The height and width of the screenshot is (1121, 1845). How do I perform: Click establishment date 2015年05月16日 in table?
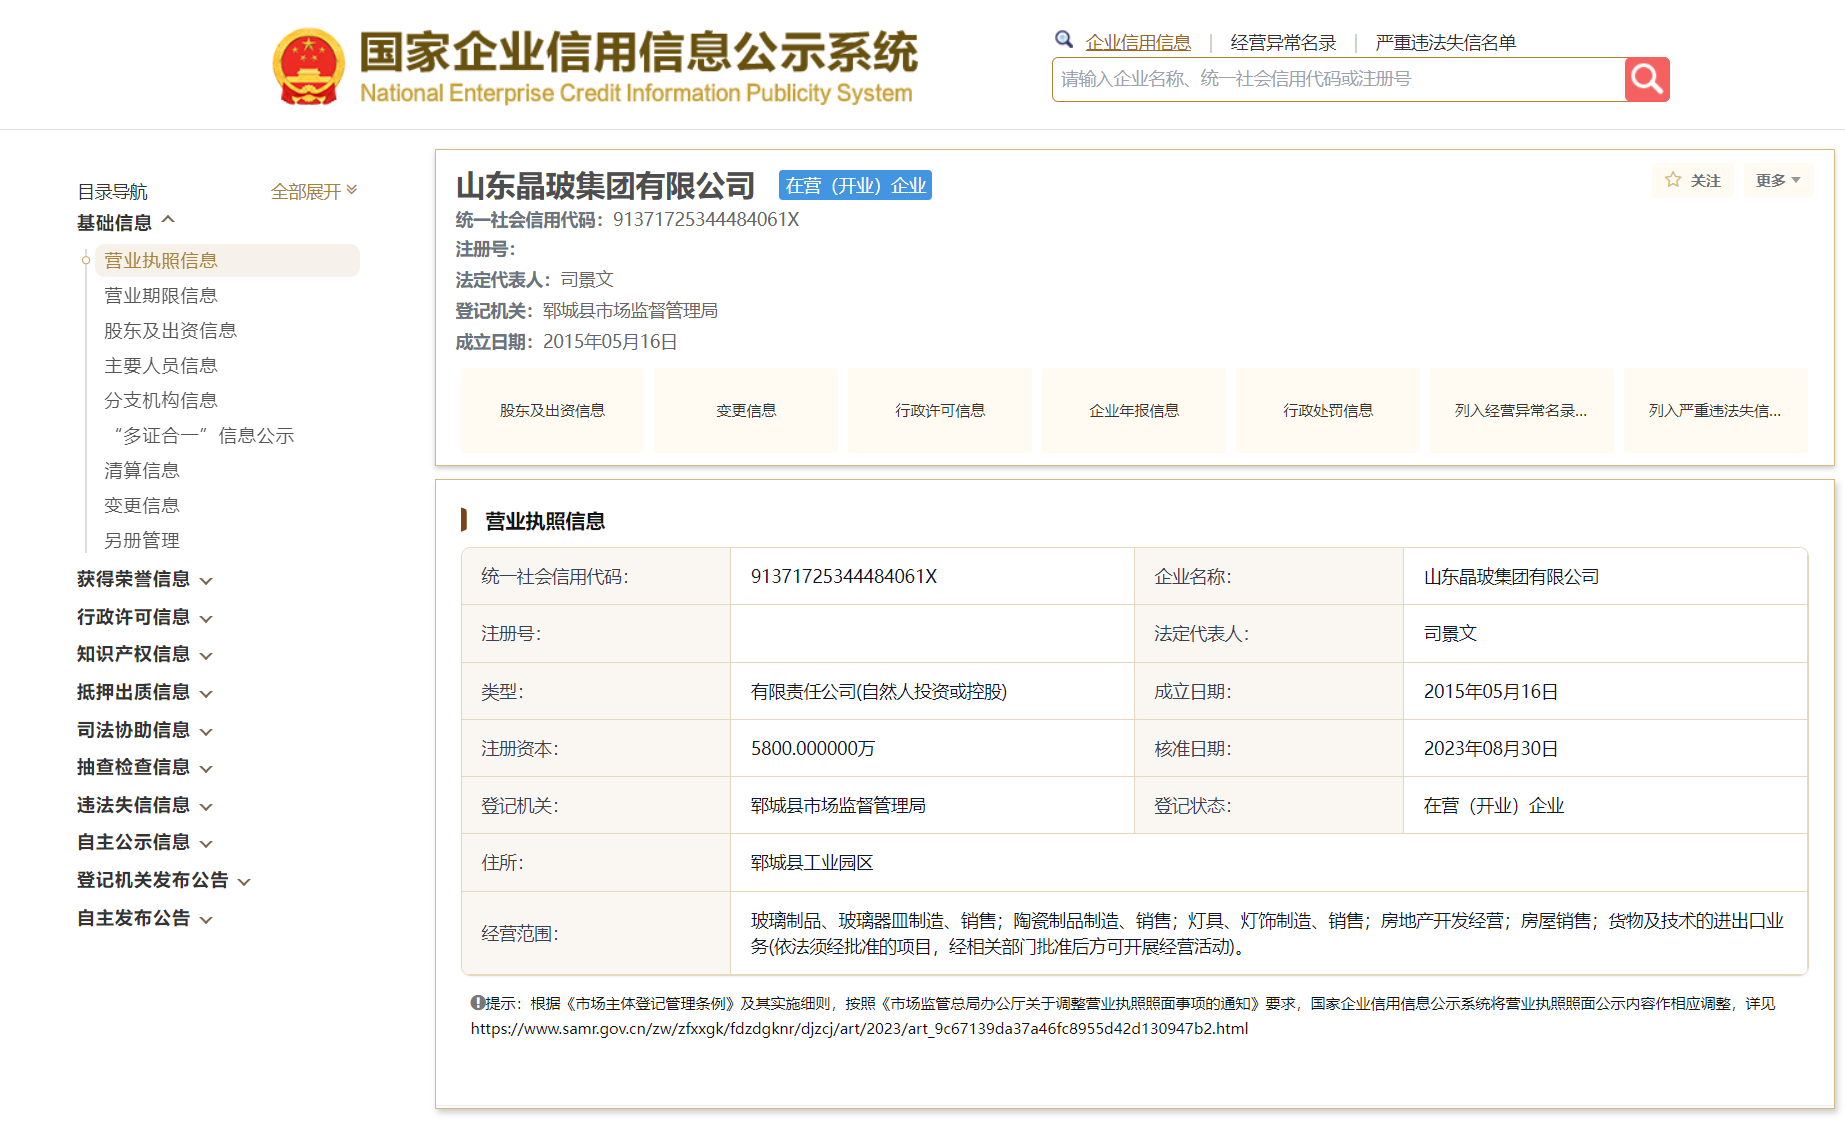[1491, 691]
